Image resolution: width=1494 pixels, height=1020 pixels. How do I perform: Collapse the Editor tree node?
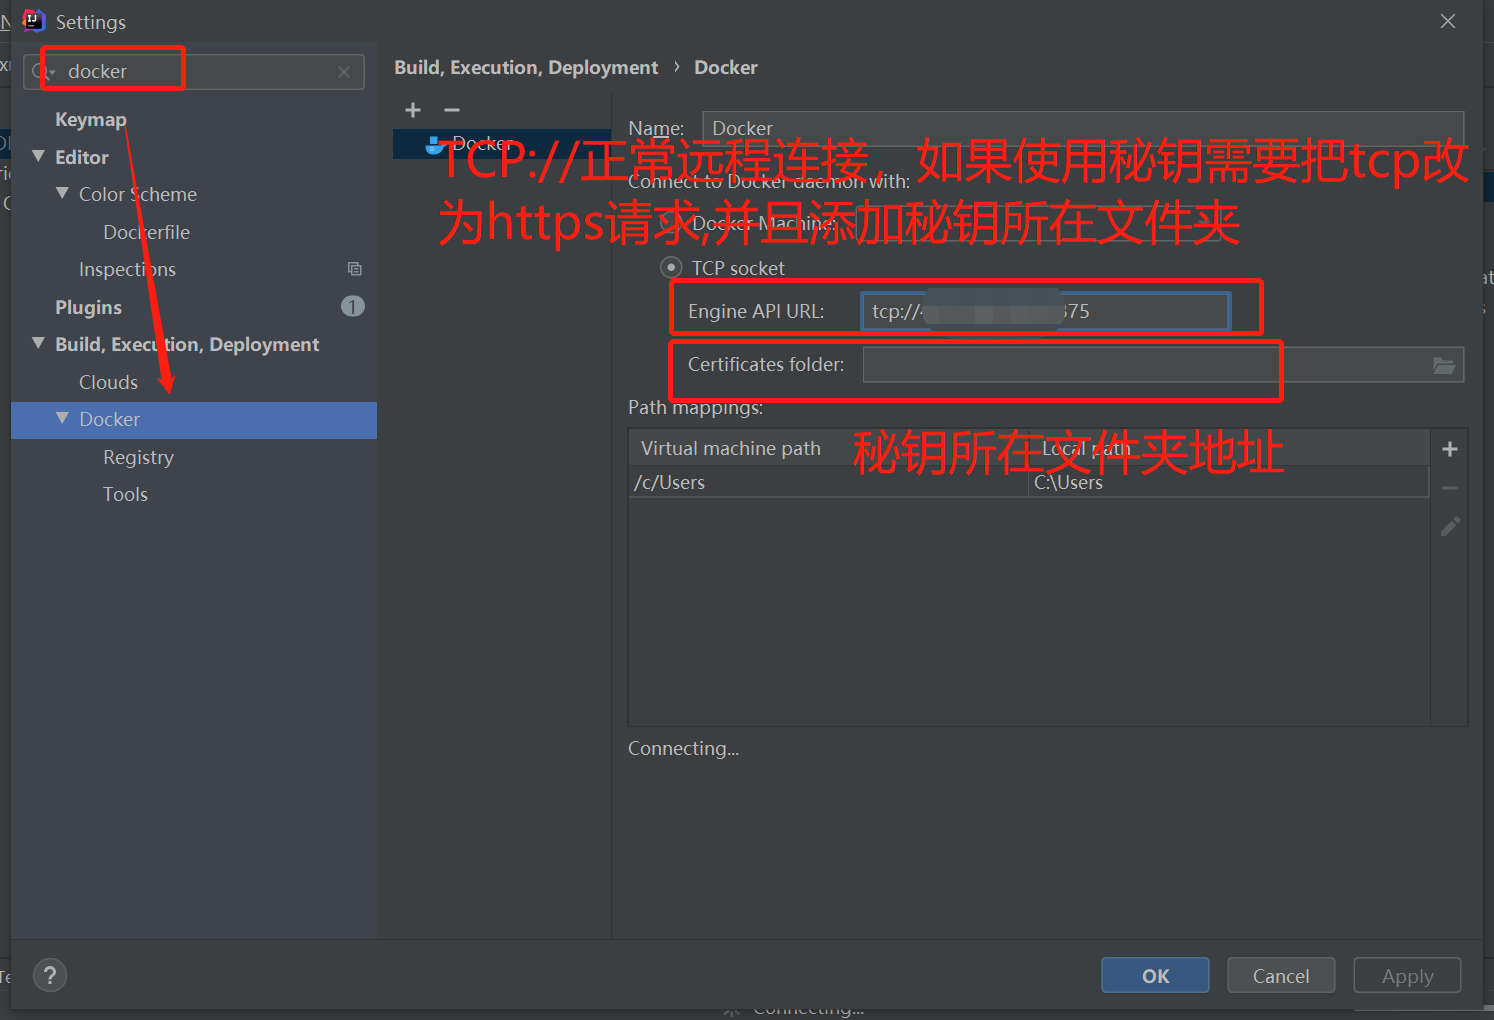pyautogui.click(x=38, y=156)
